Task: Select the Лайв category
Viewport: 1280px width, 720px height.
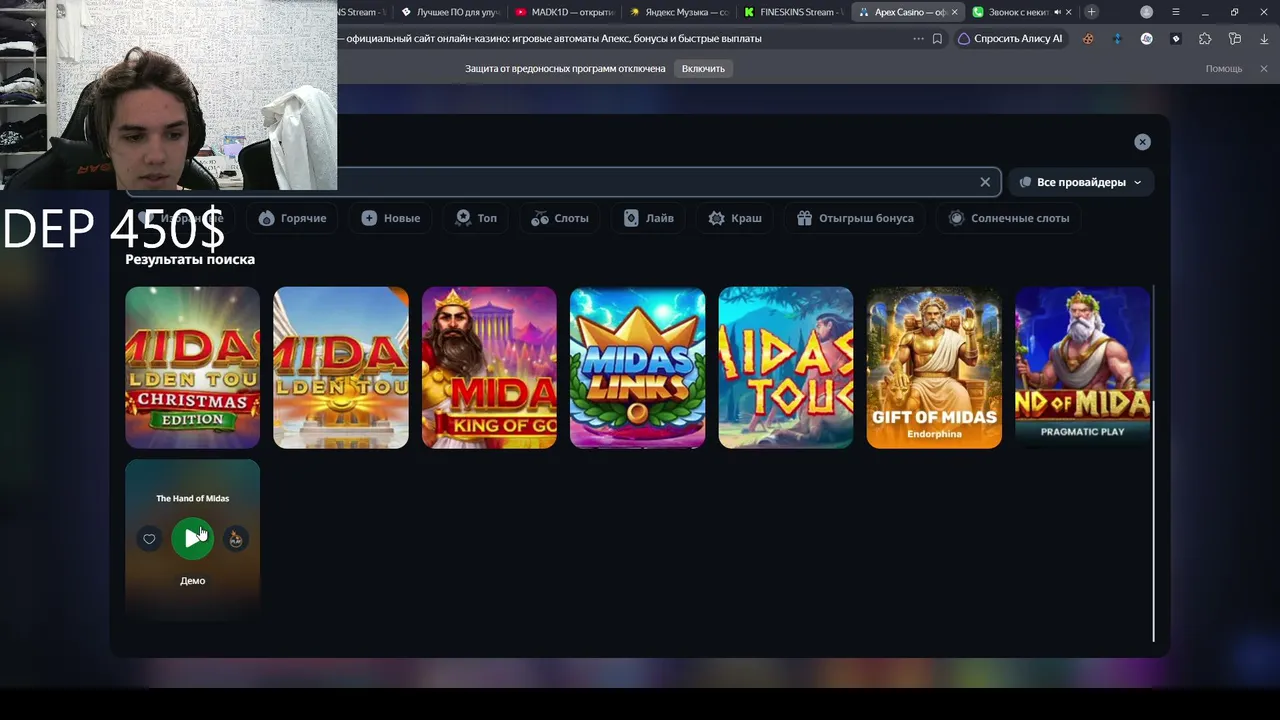Action: [x=649, y=218]
